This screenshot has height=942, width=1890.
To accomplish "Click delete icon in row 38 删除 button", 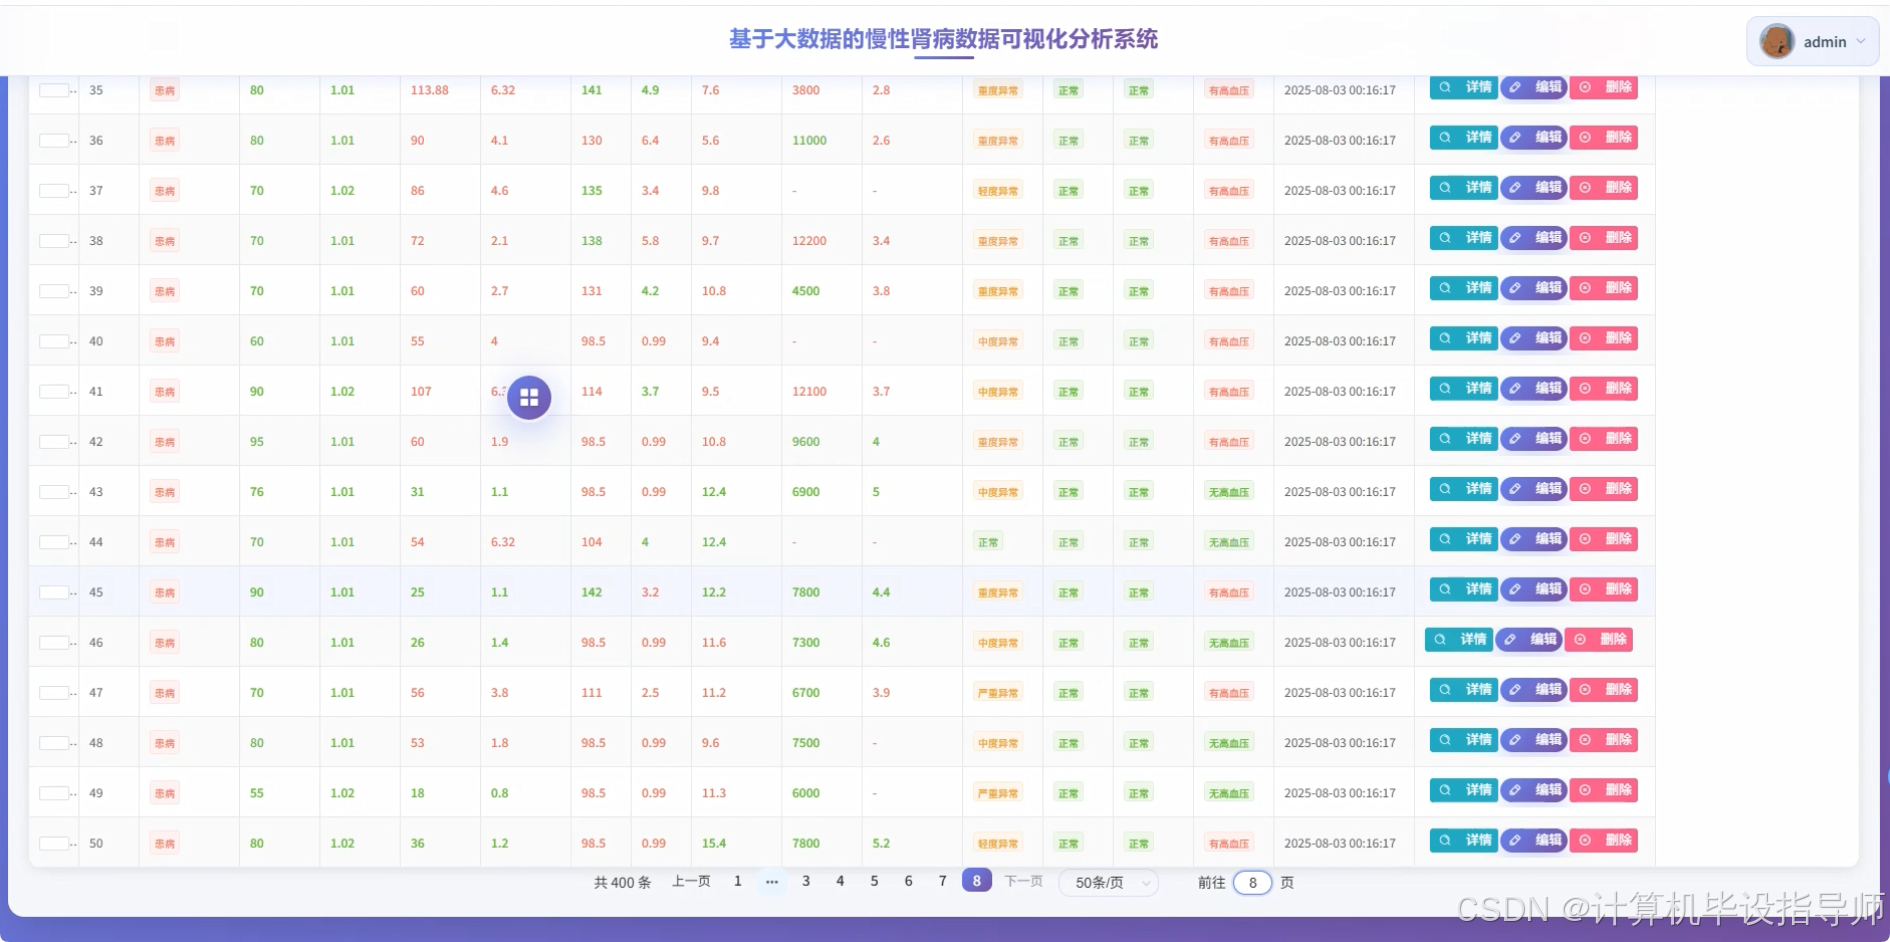I will pyautogui.click(x=1585, y=237).
